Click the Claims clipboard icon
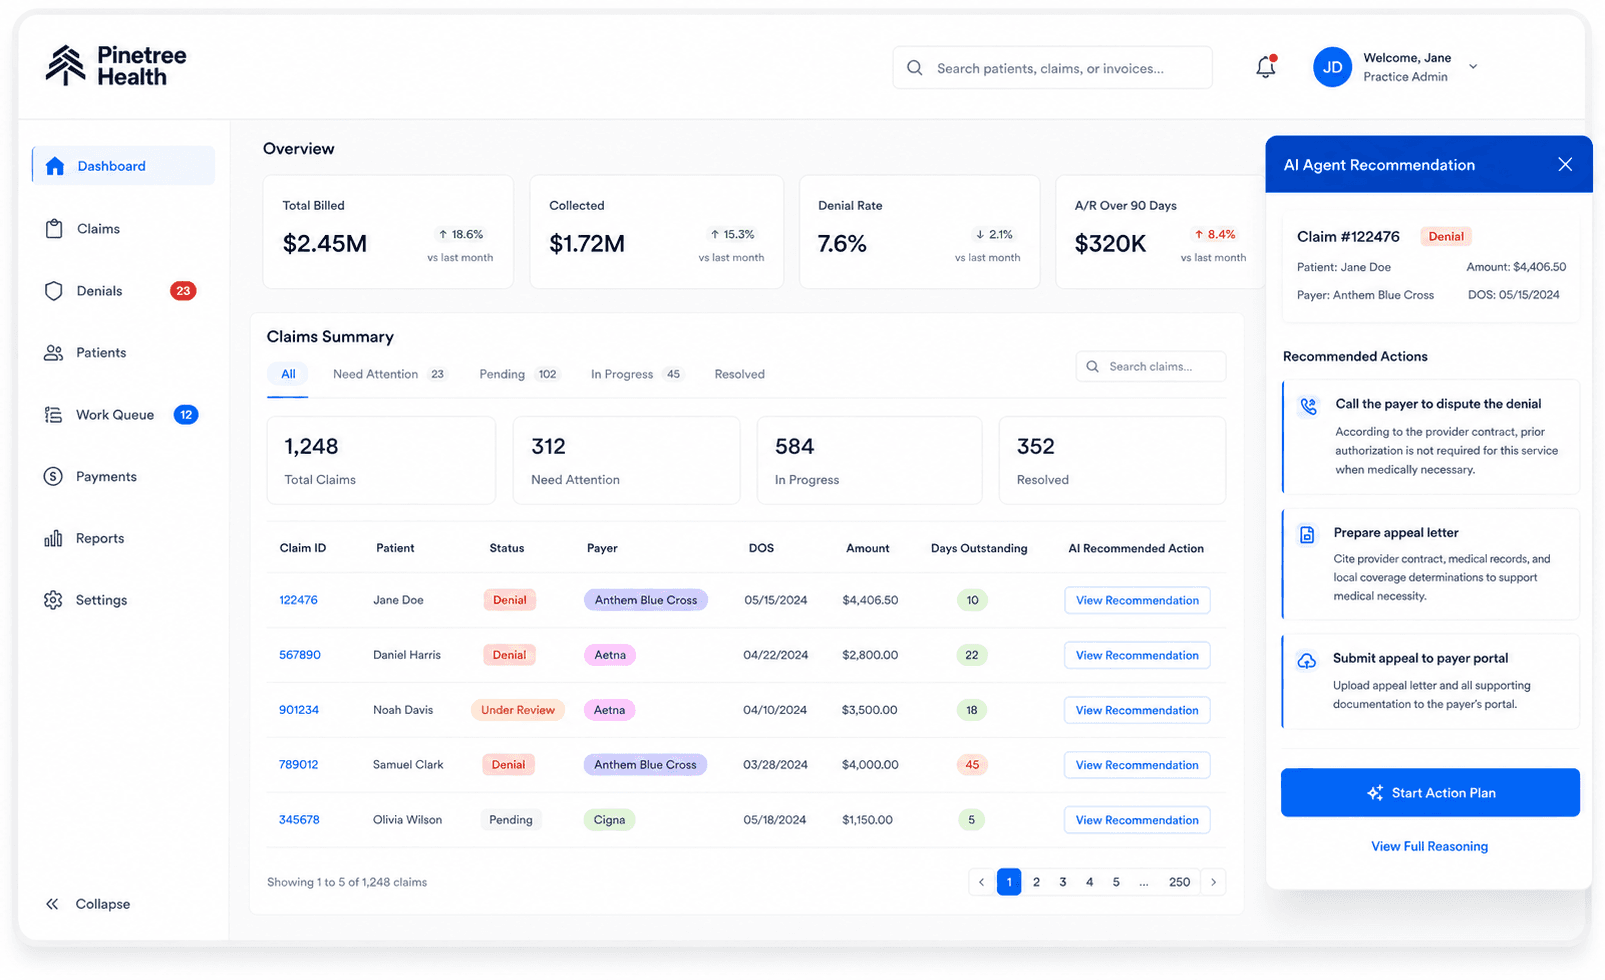 point(54,229)
